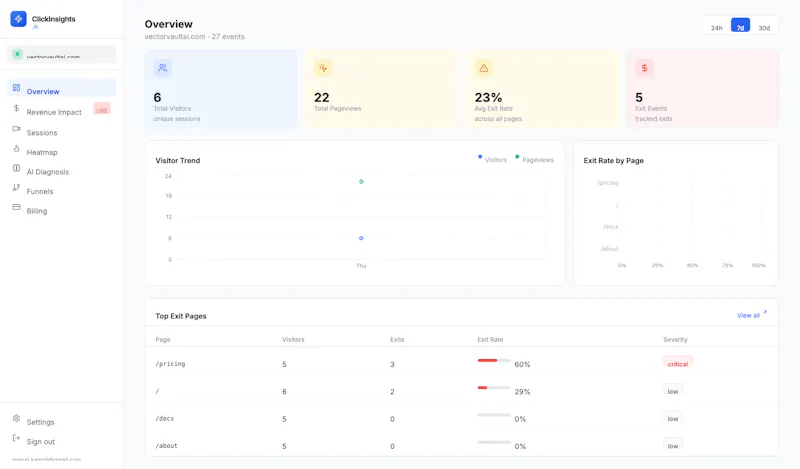Click the Settings gear icon
Image resolution: width=800 pixels, height=469 pixels.
pos(16,418)
